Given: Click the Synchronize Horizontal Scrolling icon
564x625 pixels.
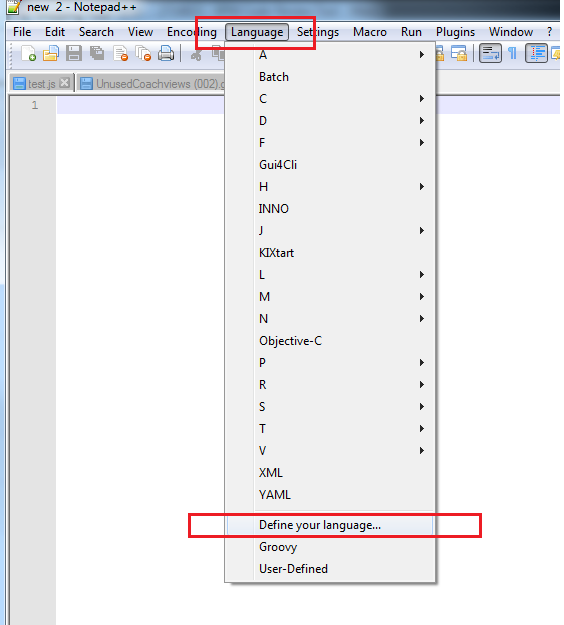Looking at the screenshot, I should point(459,53).
